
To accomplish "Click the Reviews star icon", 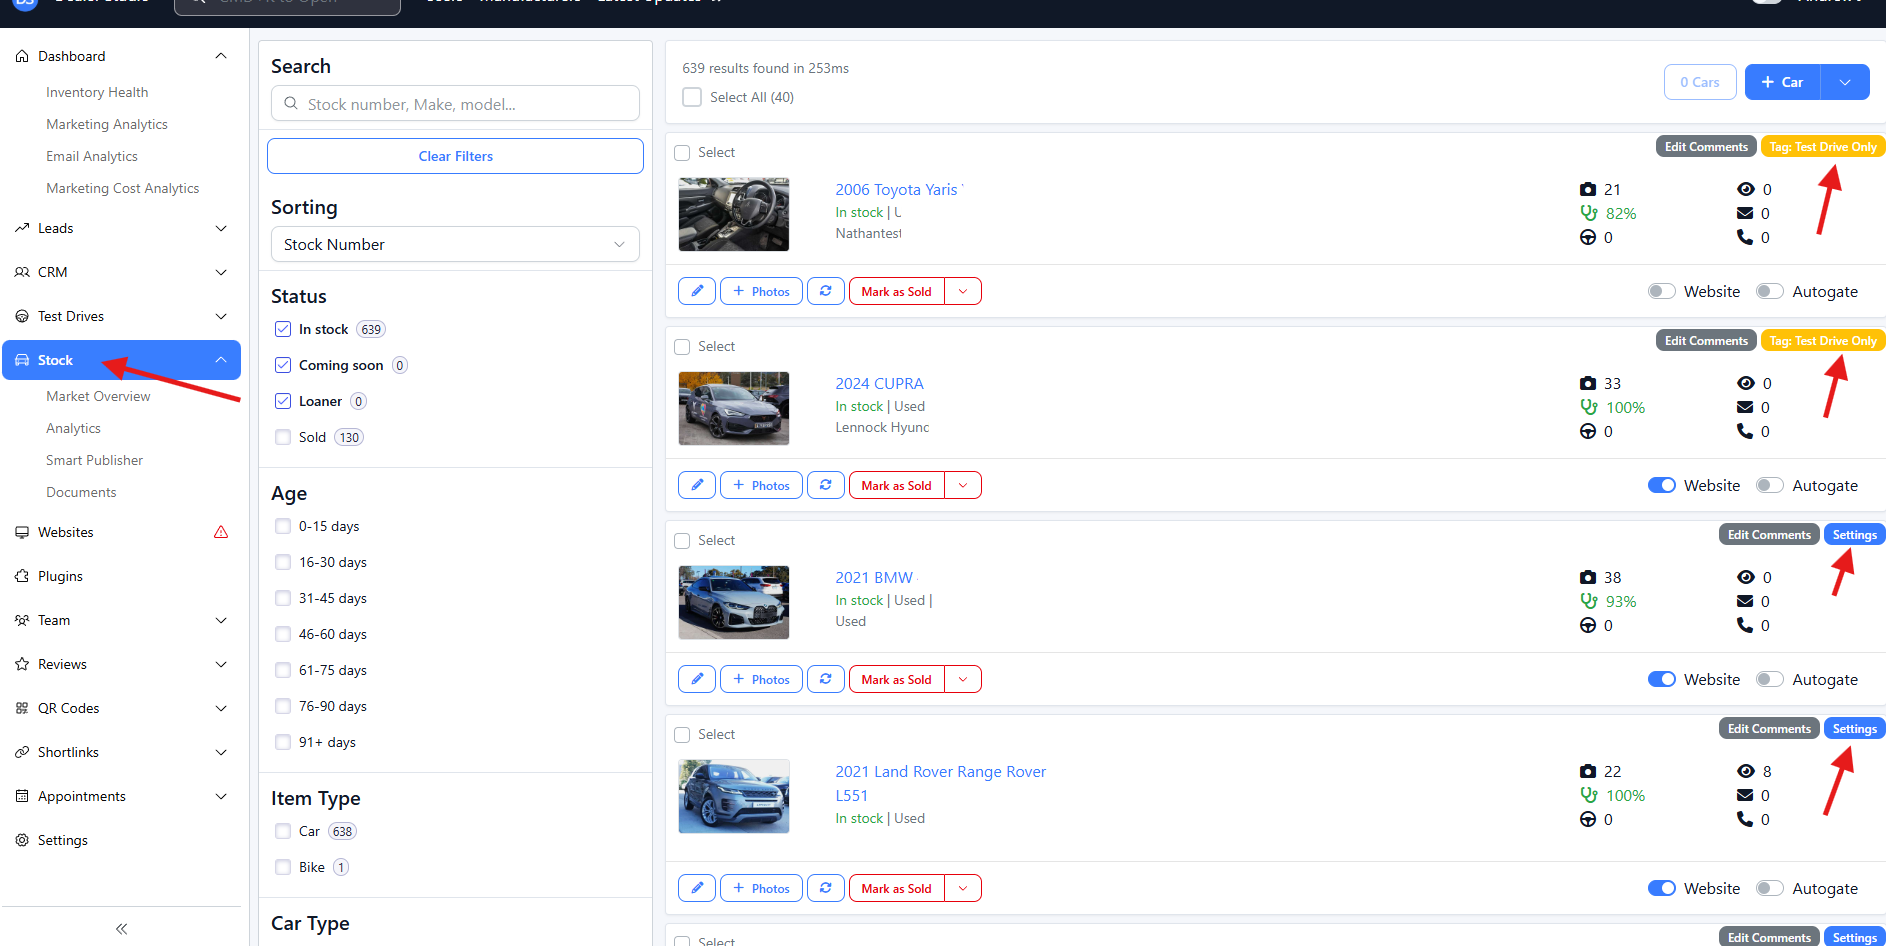I will tap(22, 664).
